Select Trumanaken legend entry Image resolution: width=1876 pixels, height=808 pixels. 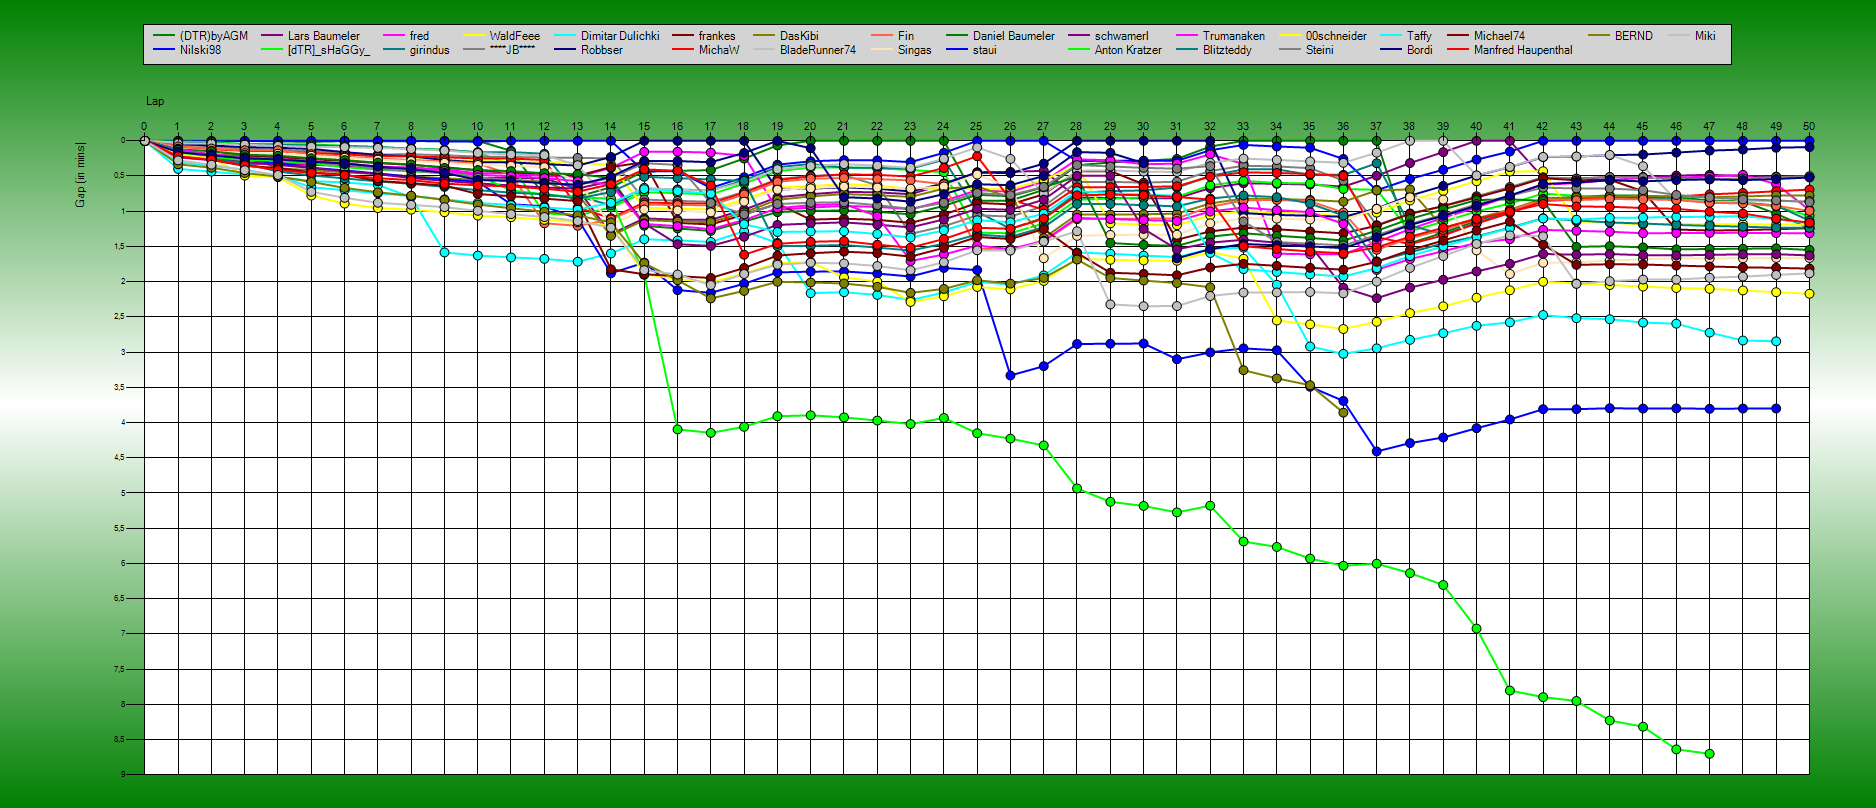coord(1221,36)
